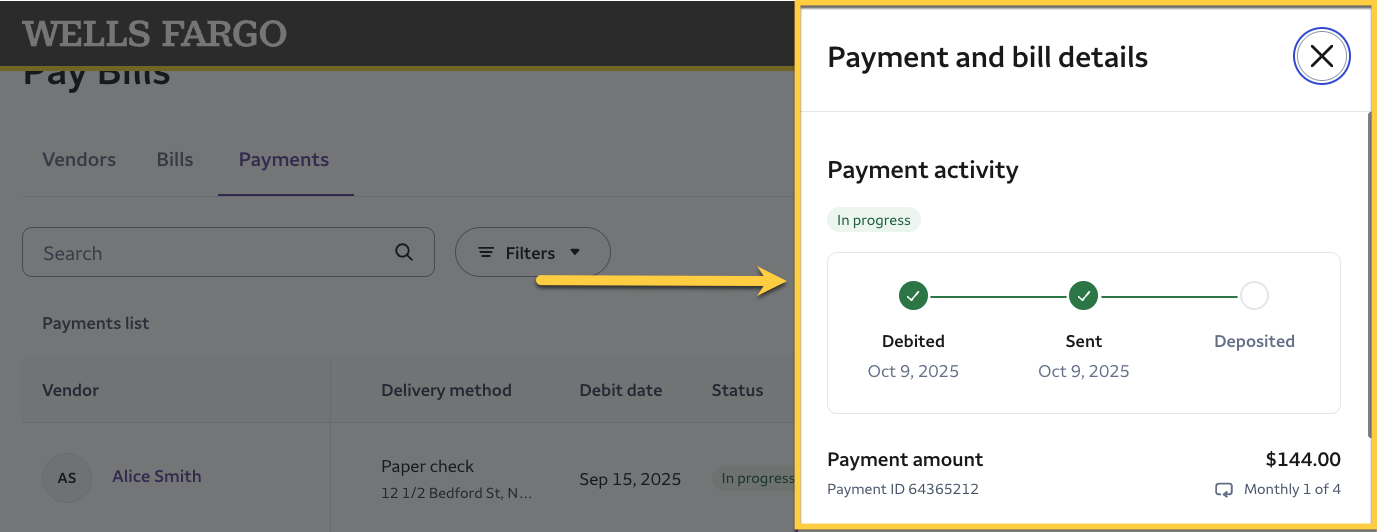Open Alice Smith vendor link
Image resolution: width=1377 pixels, height=532 pixels.
point(157,476)
